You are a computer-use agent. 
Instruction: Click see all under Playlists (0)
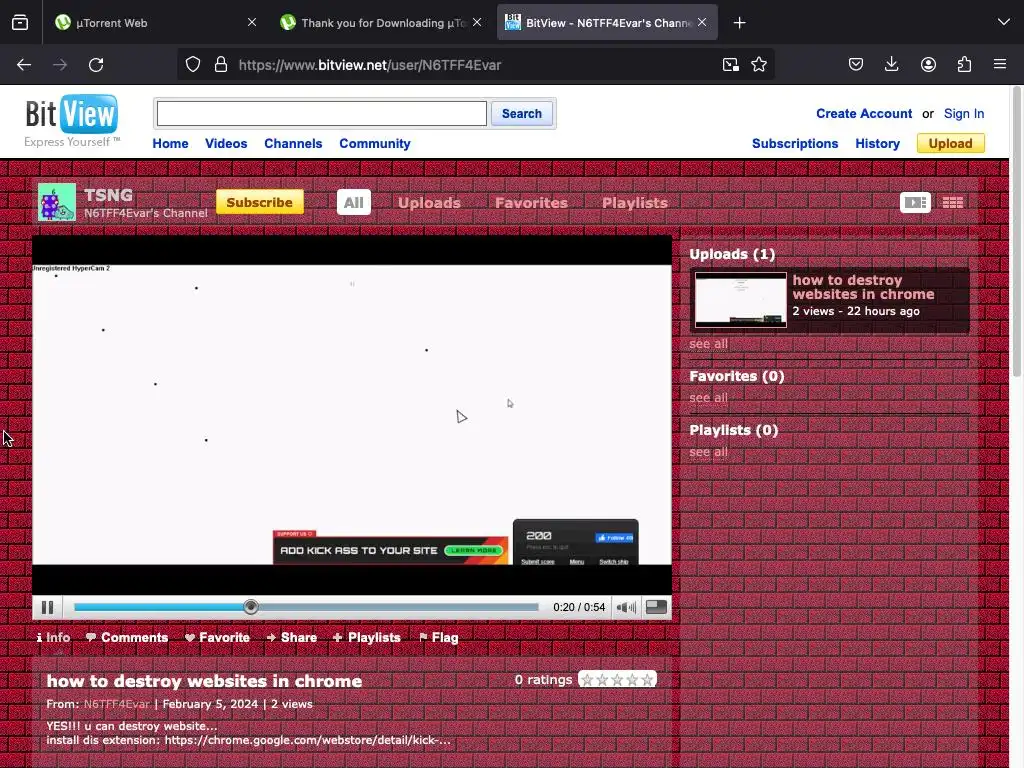pos(709,452)
